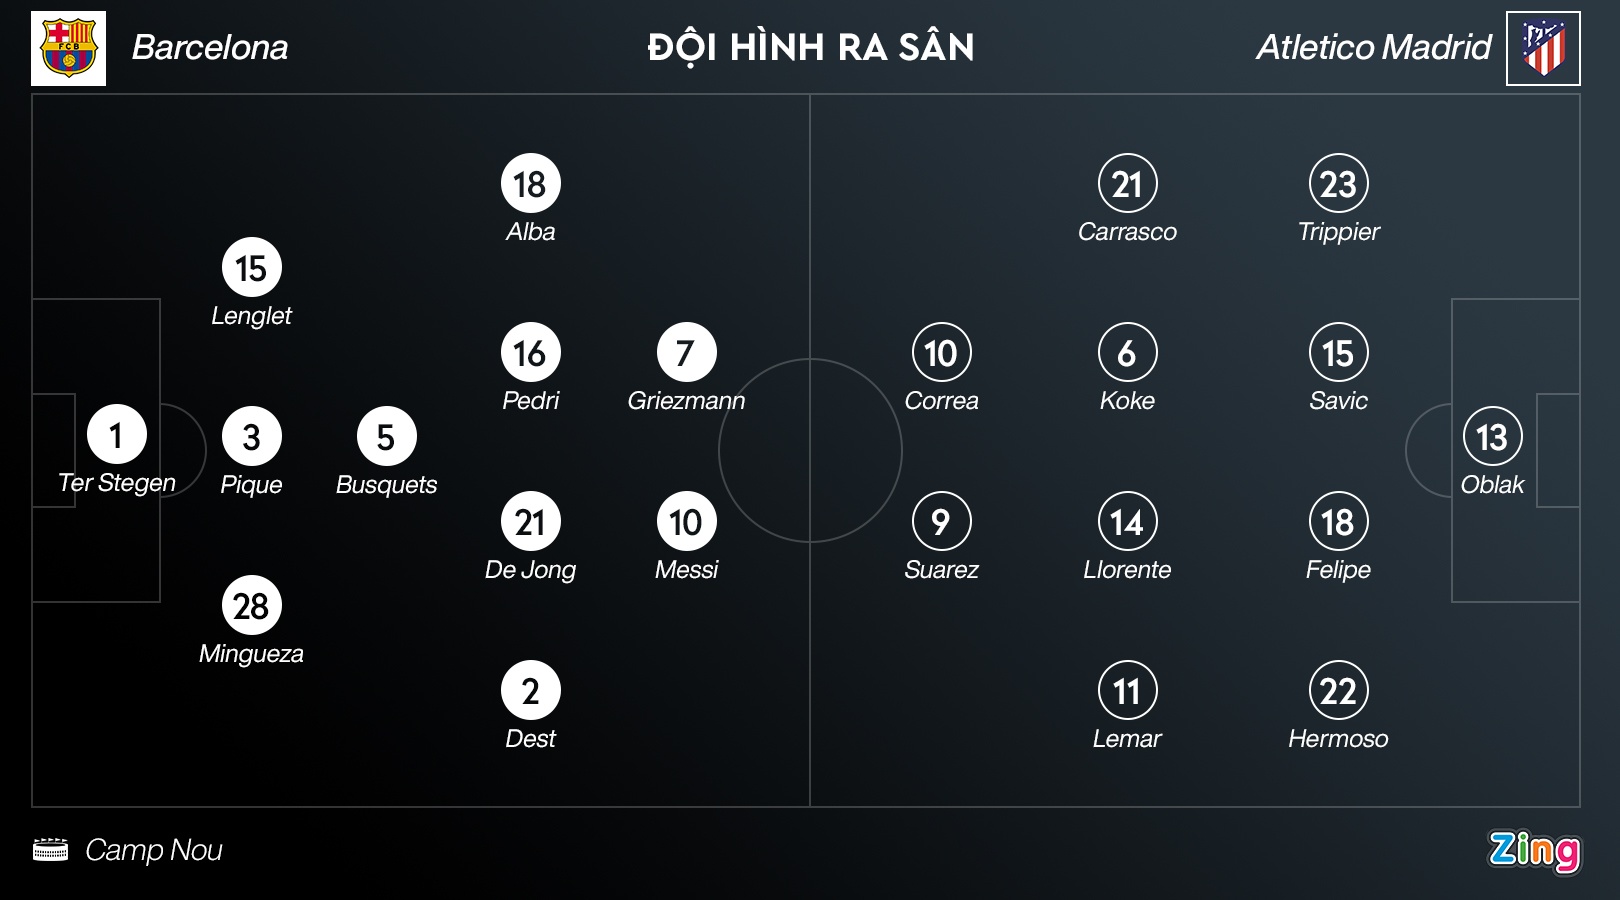Select Messi's number 10 badge
1620x900 pixels.
click(686, 521)
